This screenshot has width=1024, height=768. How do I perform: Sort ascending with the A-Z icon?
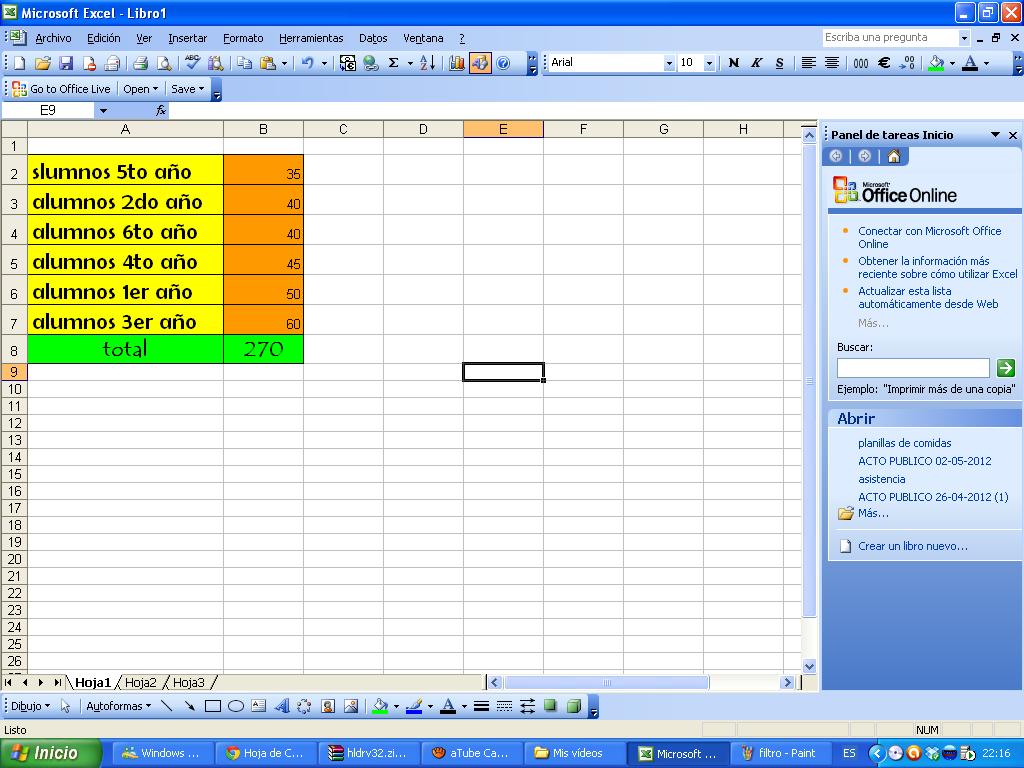(427, 63)
